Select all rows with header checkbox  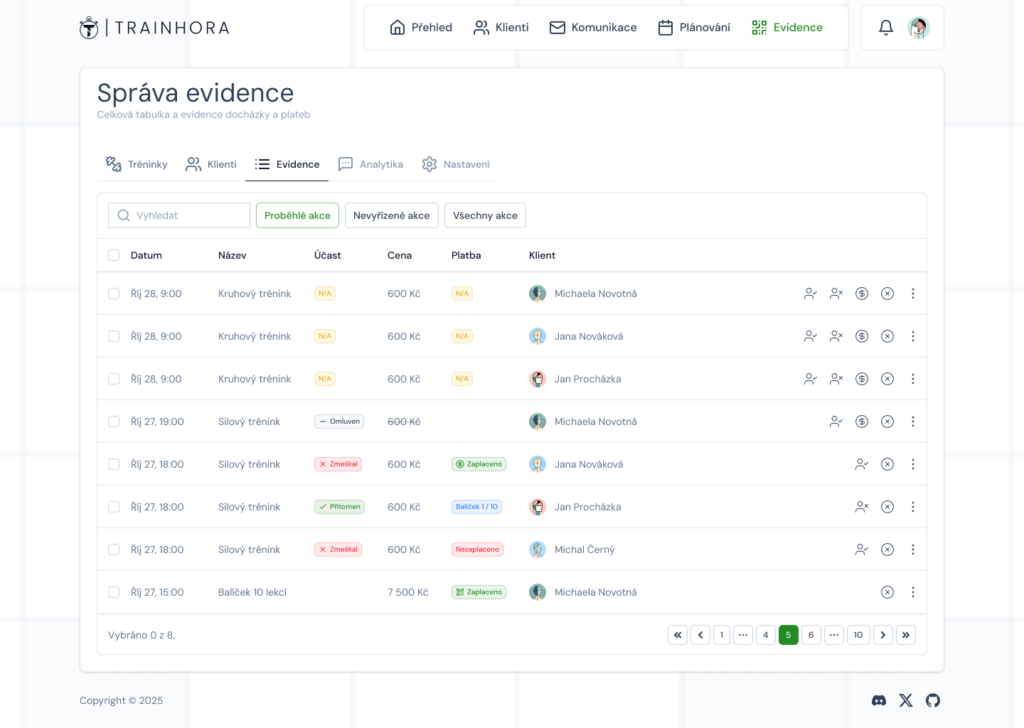click(114, 256)
